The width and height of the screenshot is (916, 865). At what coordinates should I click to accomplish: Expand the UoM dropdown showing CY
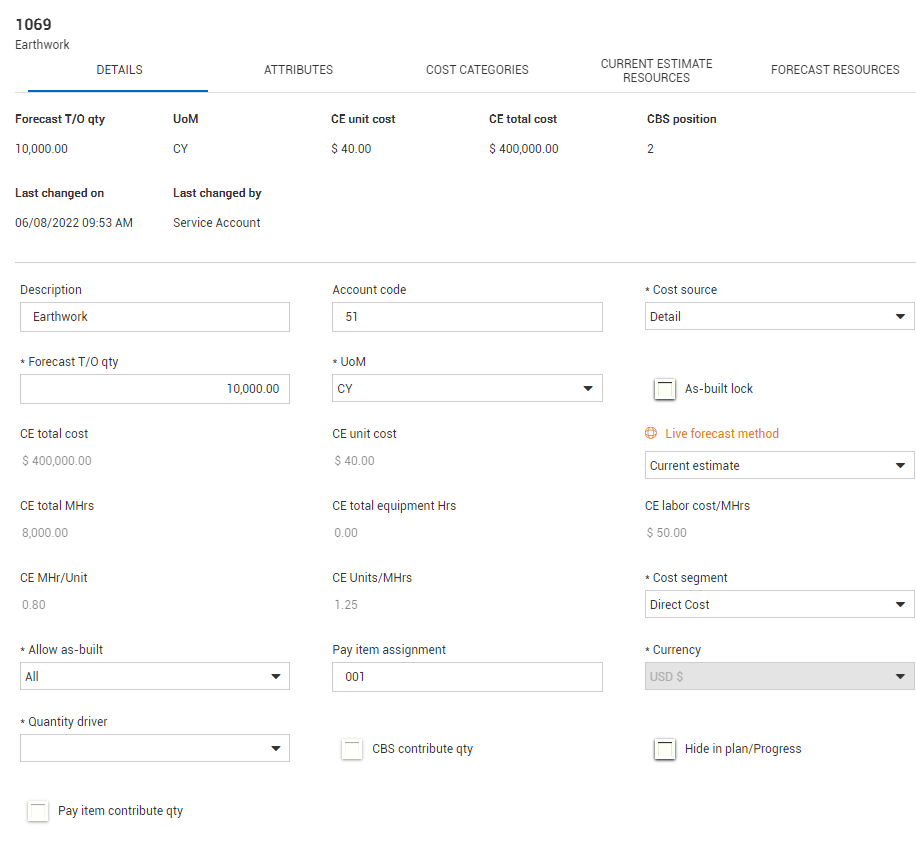(467, 389)
